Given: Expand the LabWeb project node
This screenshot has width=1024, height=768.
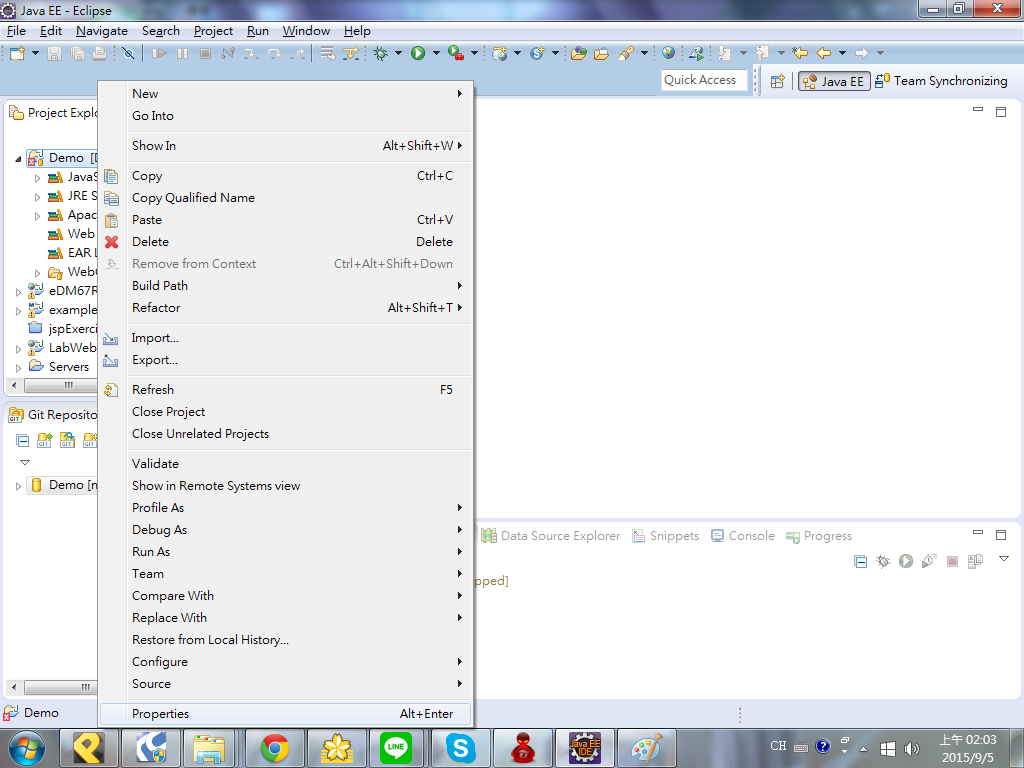Looking at the screenshot, I should click(18, 349).
